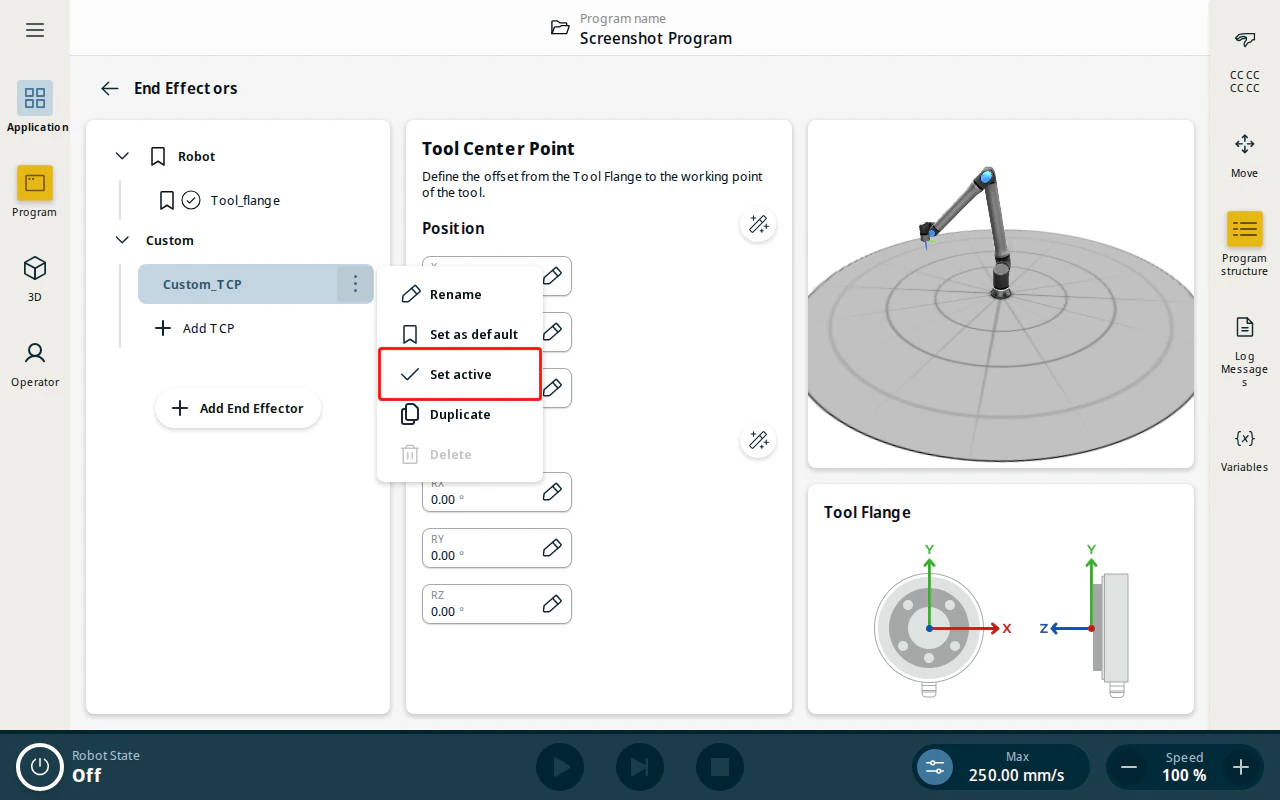Viewport: 1280px width, 800px height.
Task: Click the Add End Effector button
Action: [238, 408]
